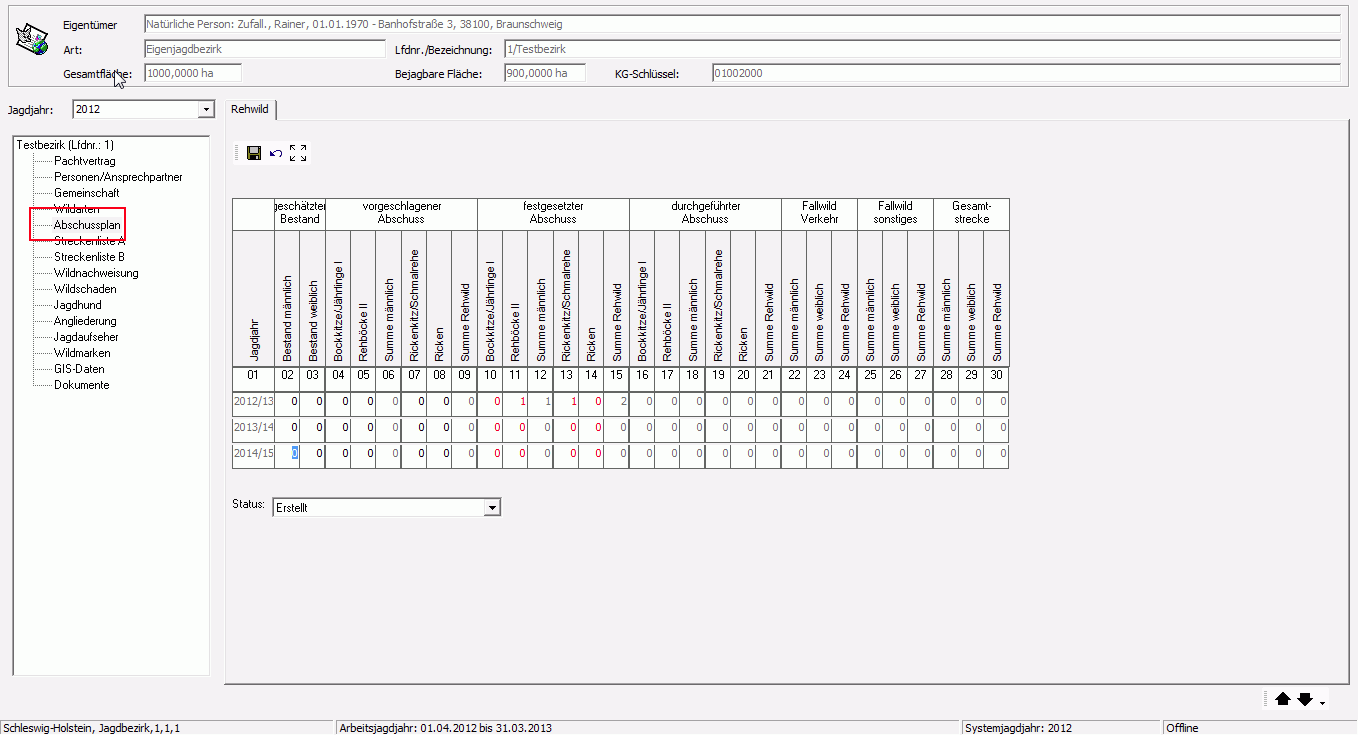Expand the Status dropdown showing Erstellt
Screen dimensions: 1358x735
click(x=491, y=508)
